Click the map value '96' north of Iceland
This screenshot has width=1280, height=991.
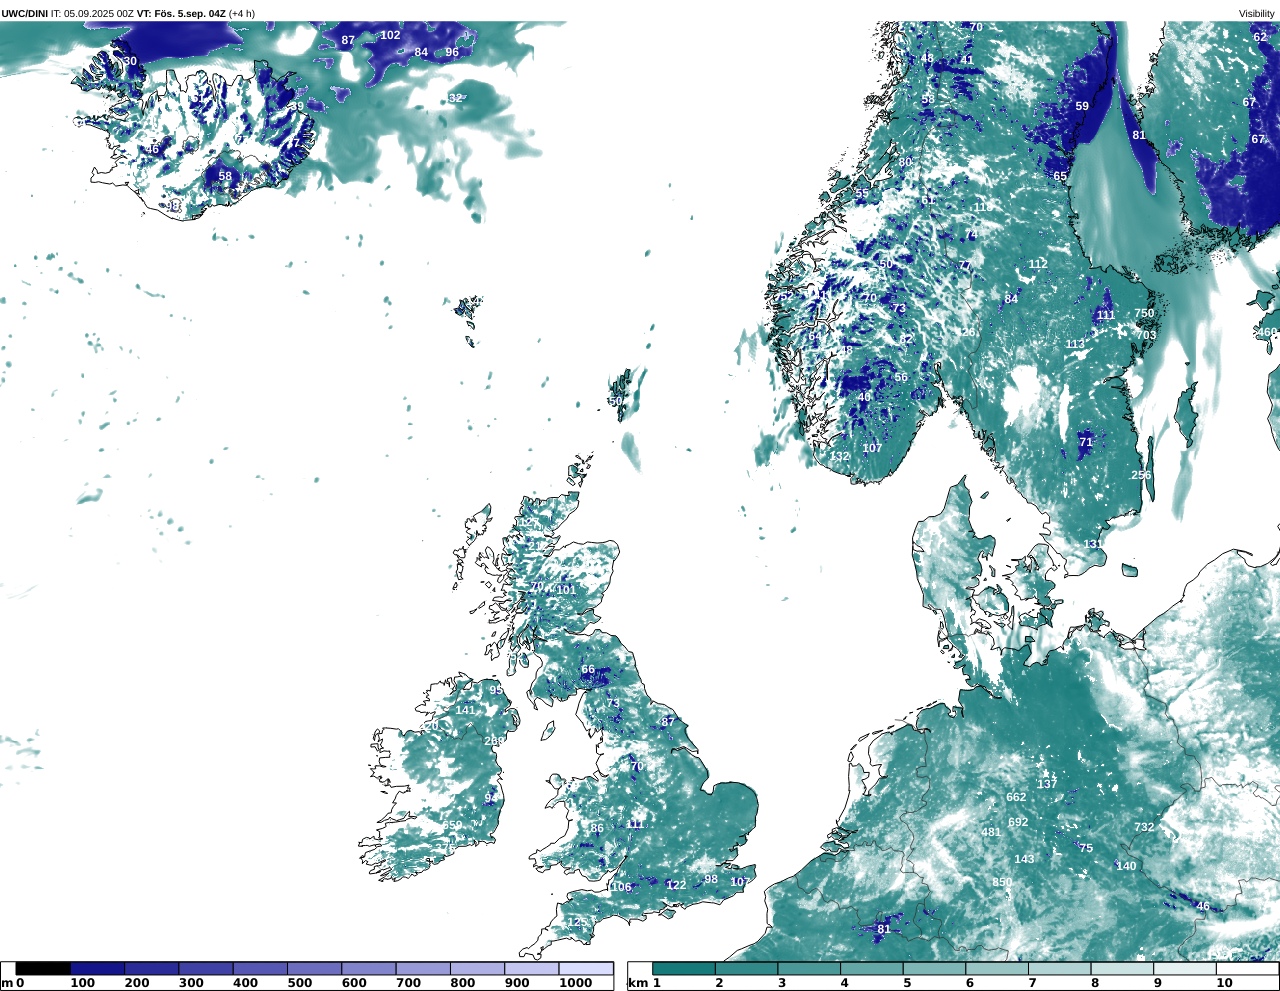[452, 52]
